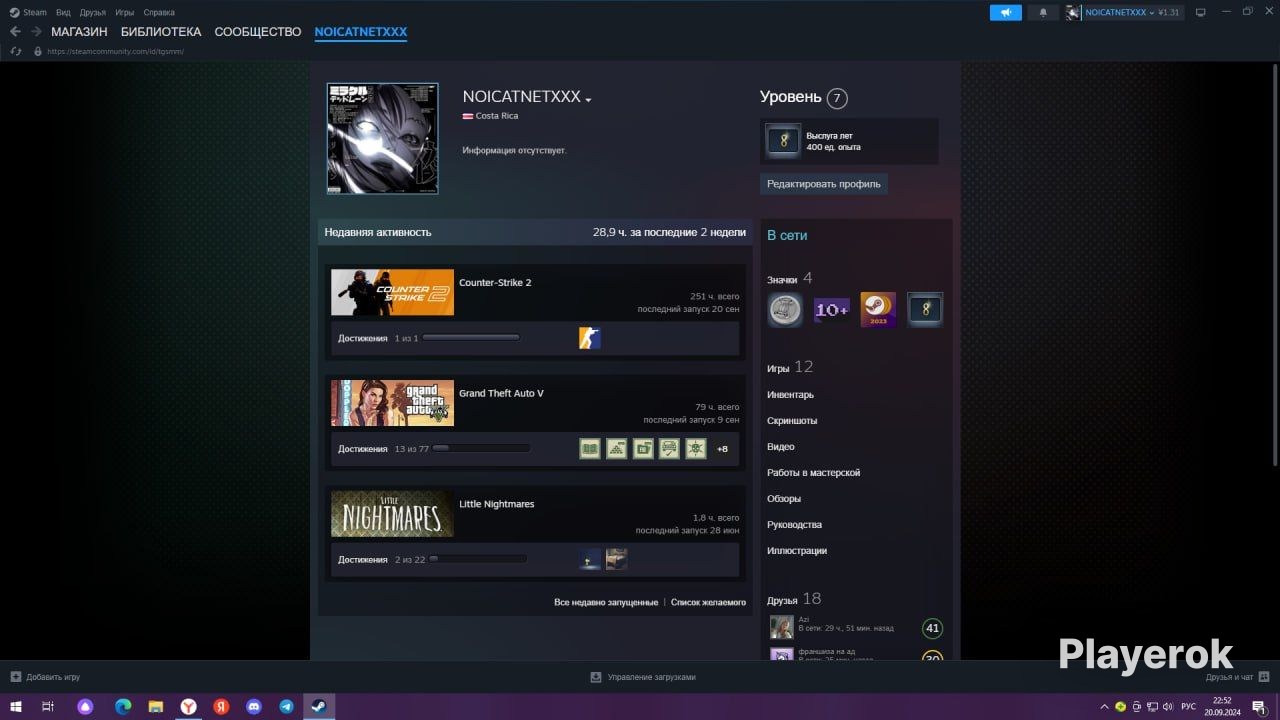Click the Big Picture mode monitor icon
1280x720 pixels.
coord(1201,12)
